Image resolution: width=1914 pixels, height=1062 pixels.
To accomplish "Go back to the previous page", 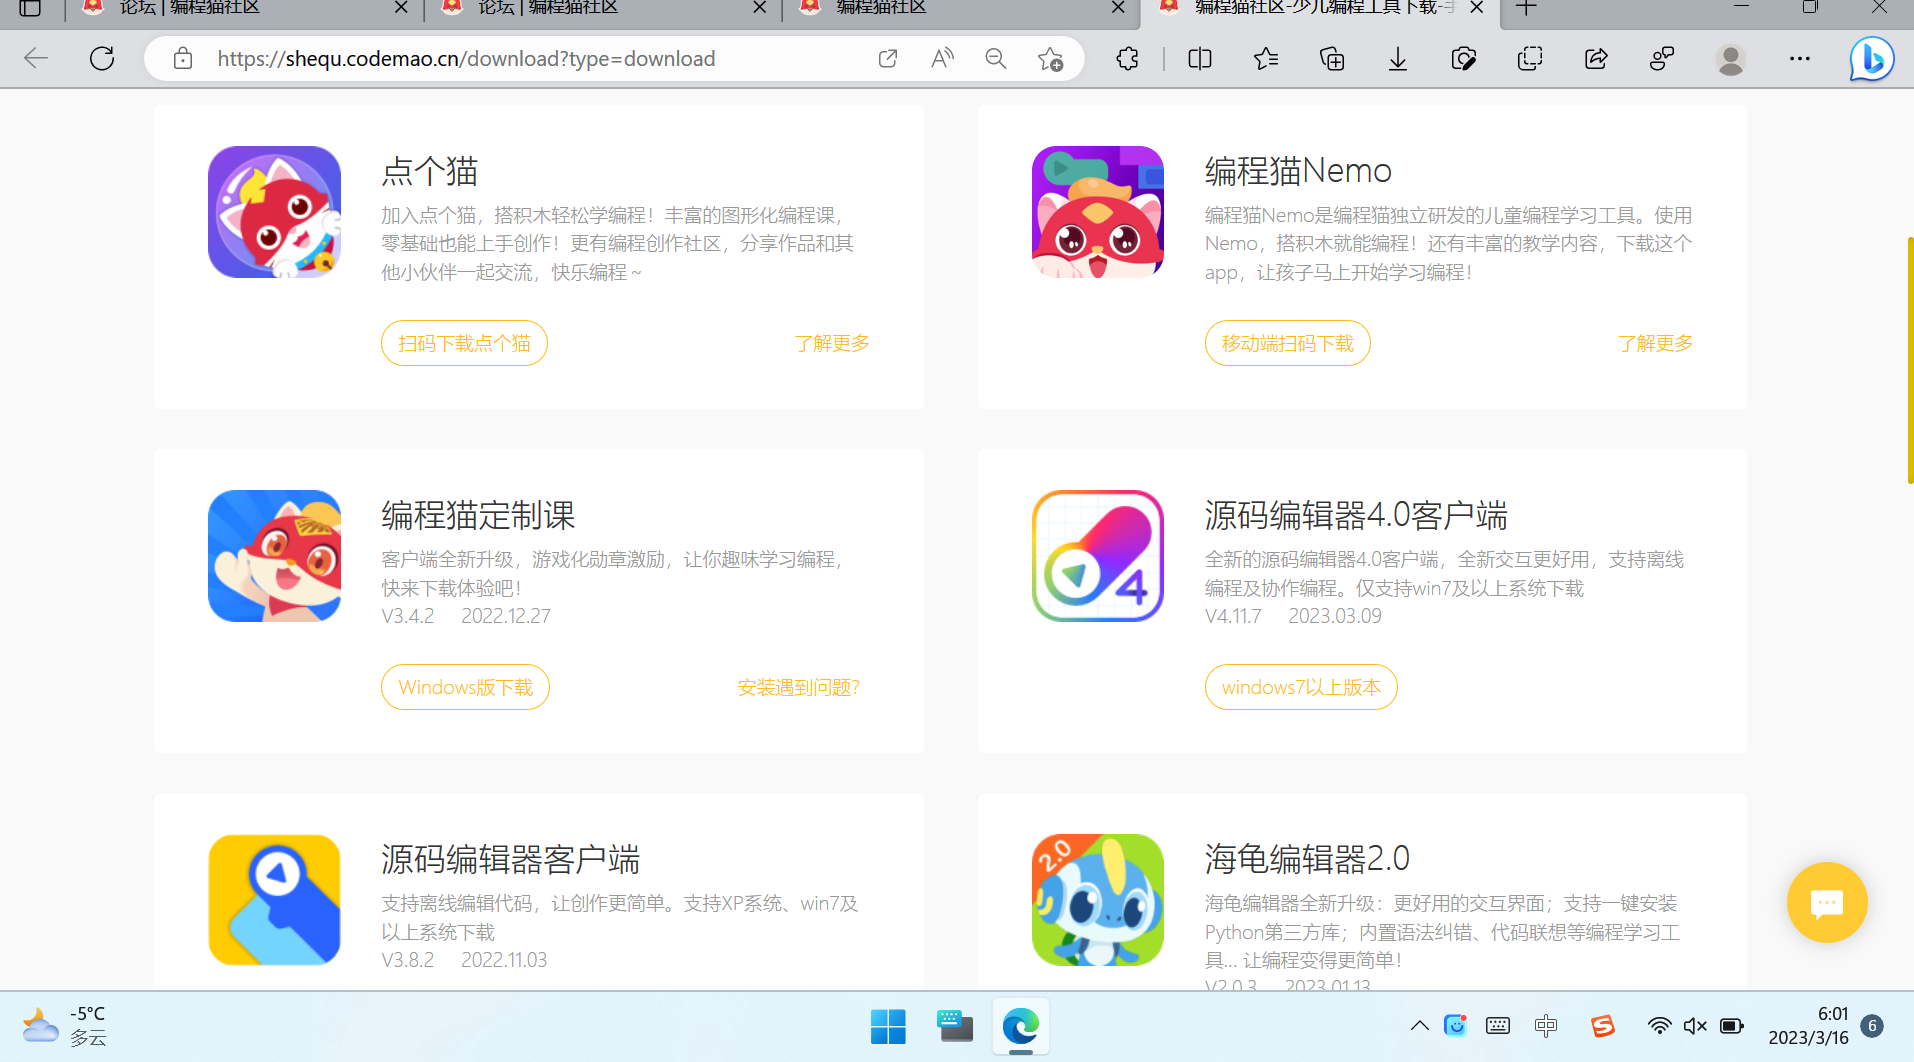I will coord(36,59).
